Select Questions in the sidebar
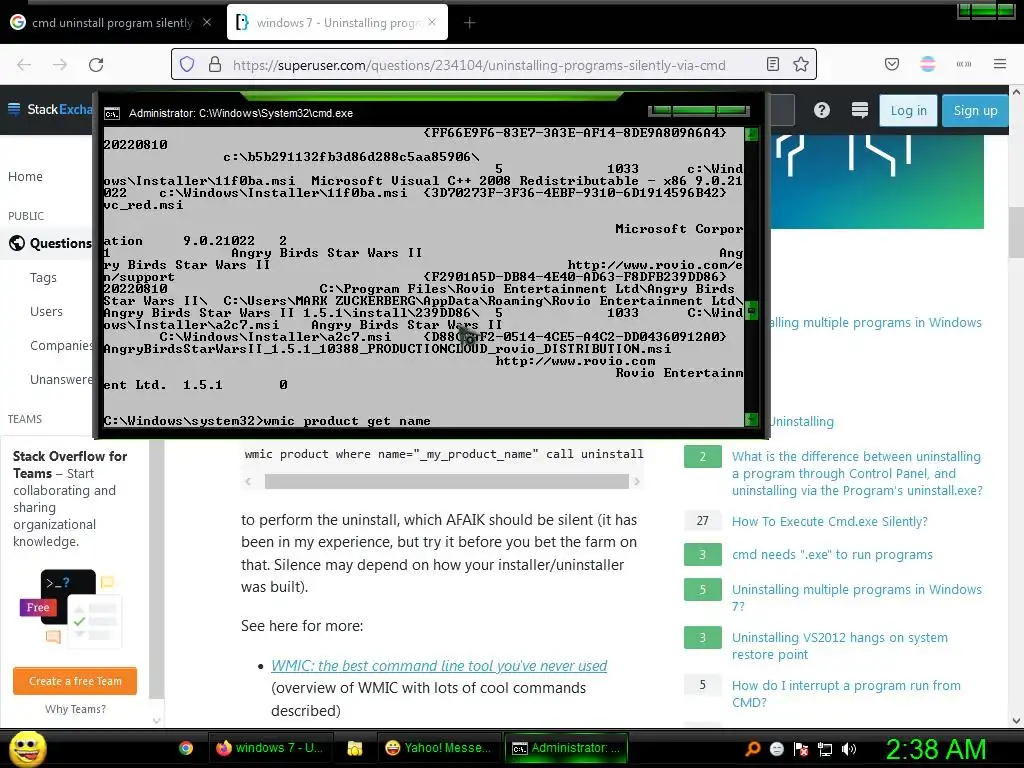Image resolution: width=1024 pixels, height=768 pixels. (x=60, y=243)
